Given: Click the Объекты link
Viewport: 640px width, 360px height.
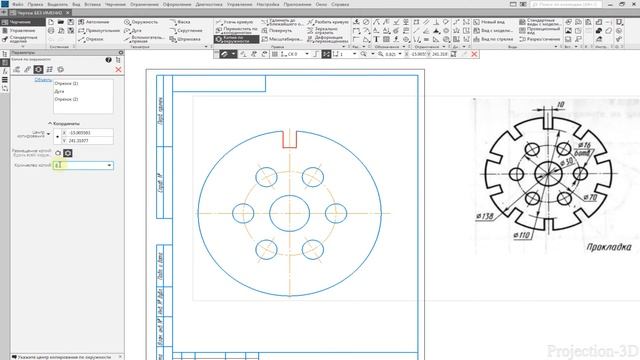Looking at the screenshot, I should [x=43, y=80].
